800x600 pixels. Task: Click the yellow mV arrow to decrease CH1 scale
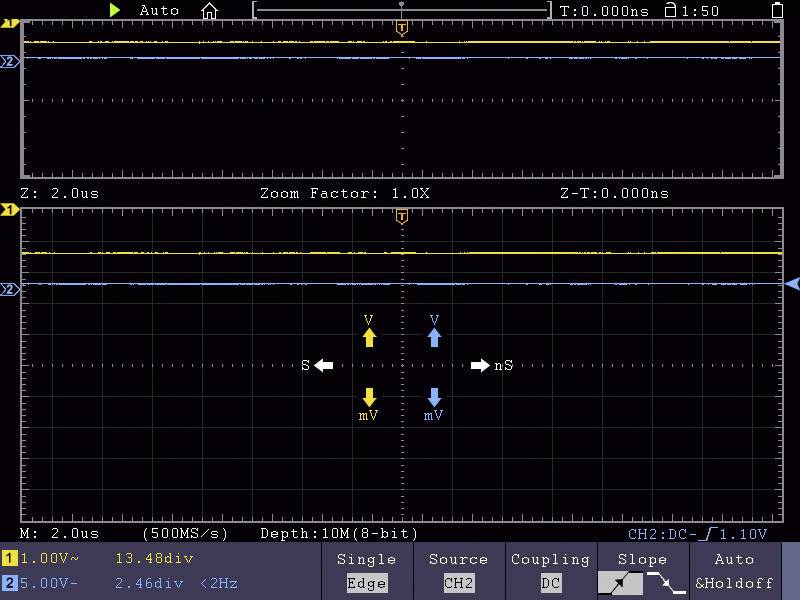click(x=369, y=398)
